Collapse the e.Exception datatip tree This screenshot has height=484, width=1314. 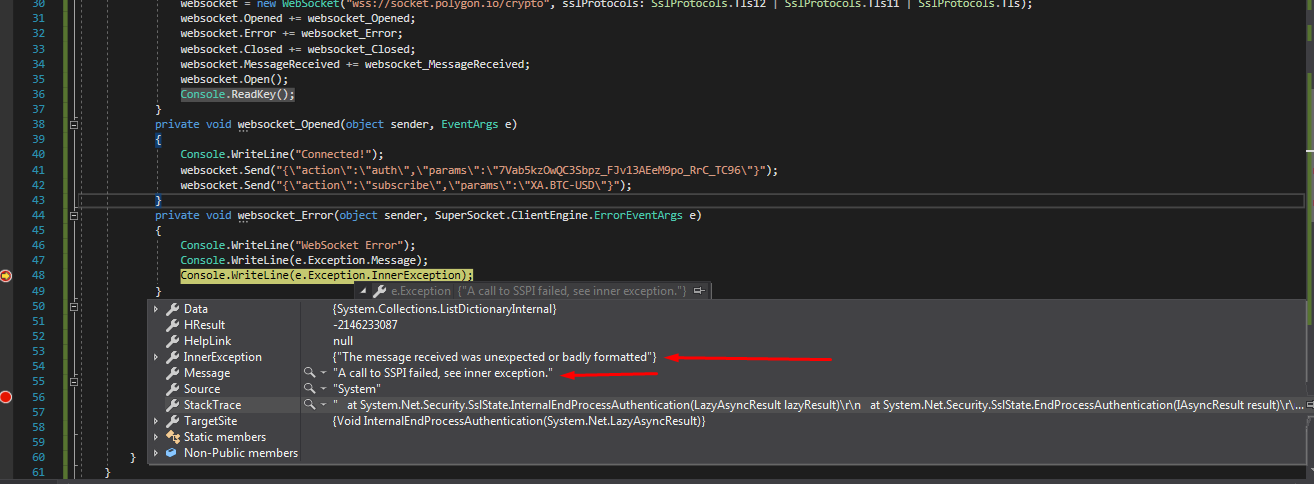tap(363, 290)
